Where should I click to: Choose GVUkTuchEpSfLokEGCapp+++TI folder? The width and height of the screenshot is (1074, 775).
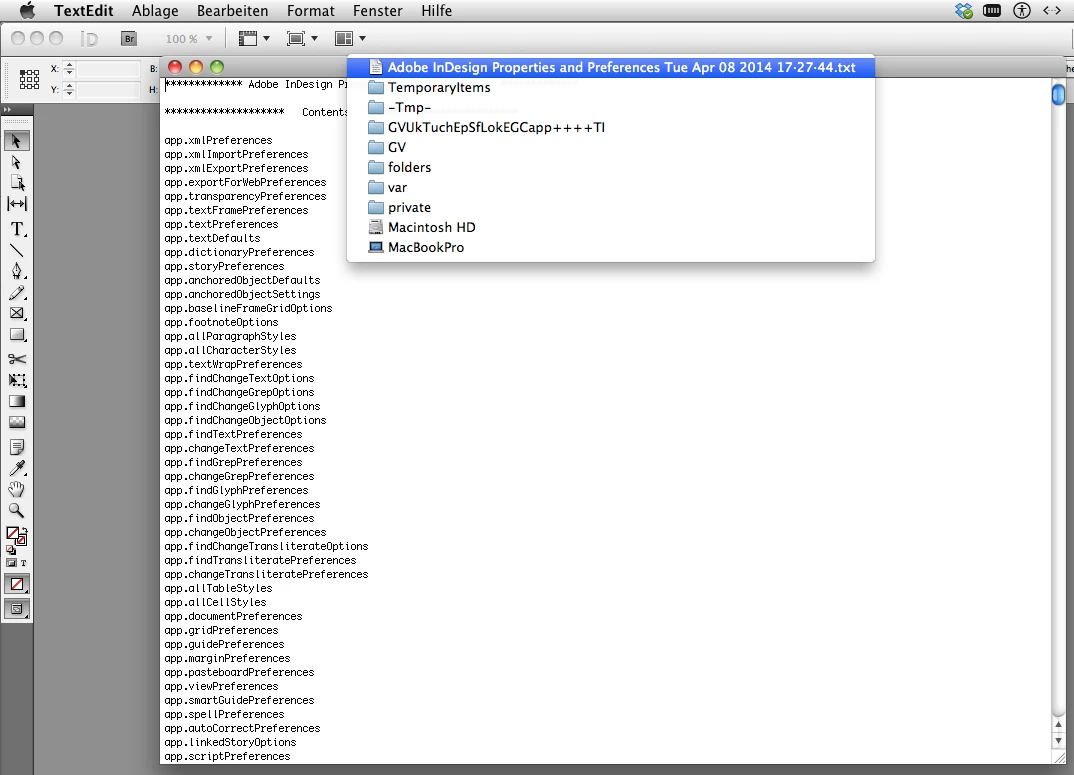(x=610, y=127)
